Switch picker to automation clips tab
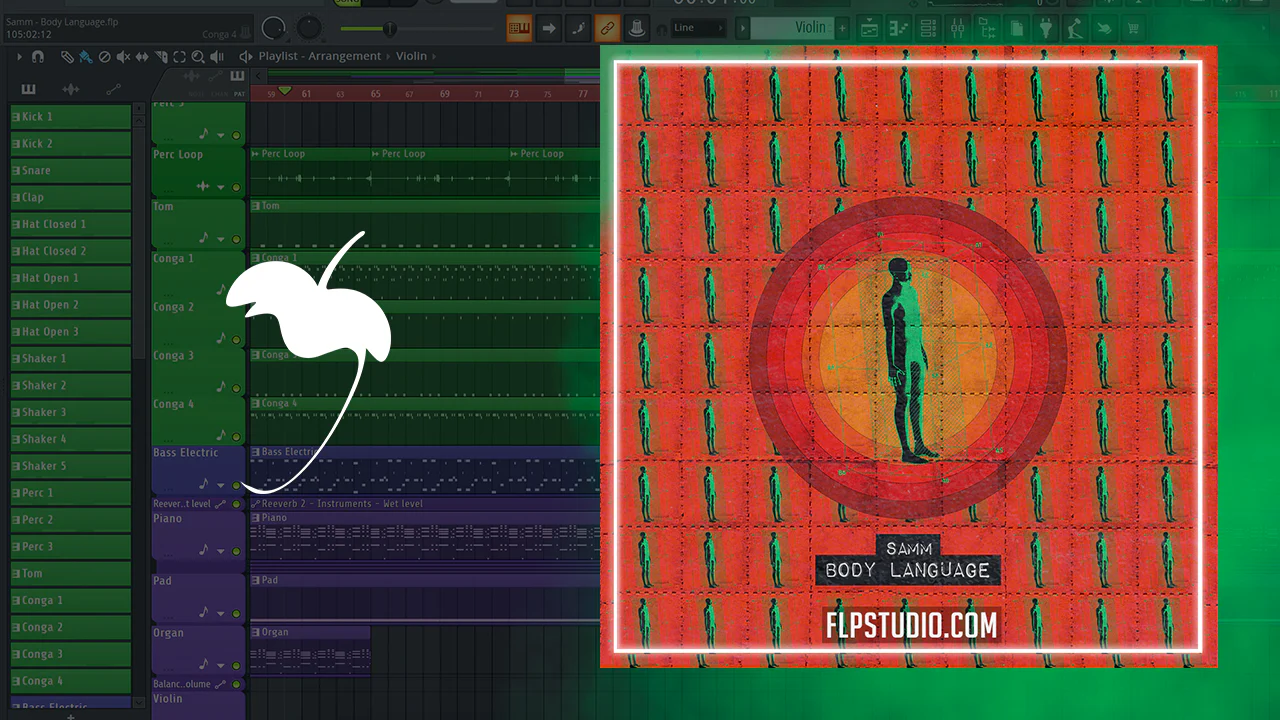Image resolution: width=1280 pixels, height=720 pixels. pos(113,89)
